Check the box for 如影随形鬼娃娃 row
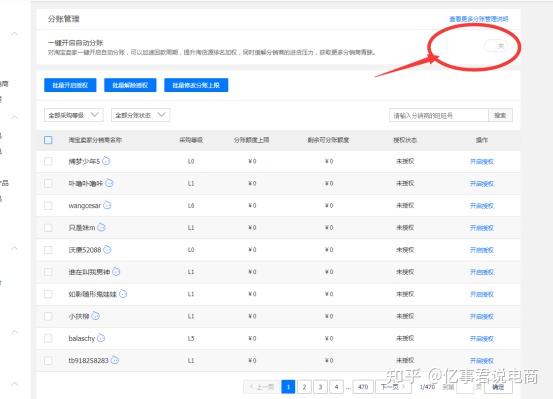Viewport: 553px width, 399px height. coord(48,294)
